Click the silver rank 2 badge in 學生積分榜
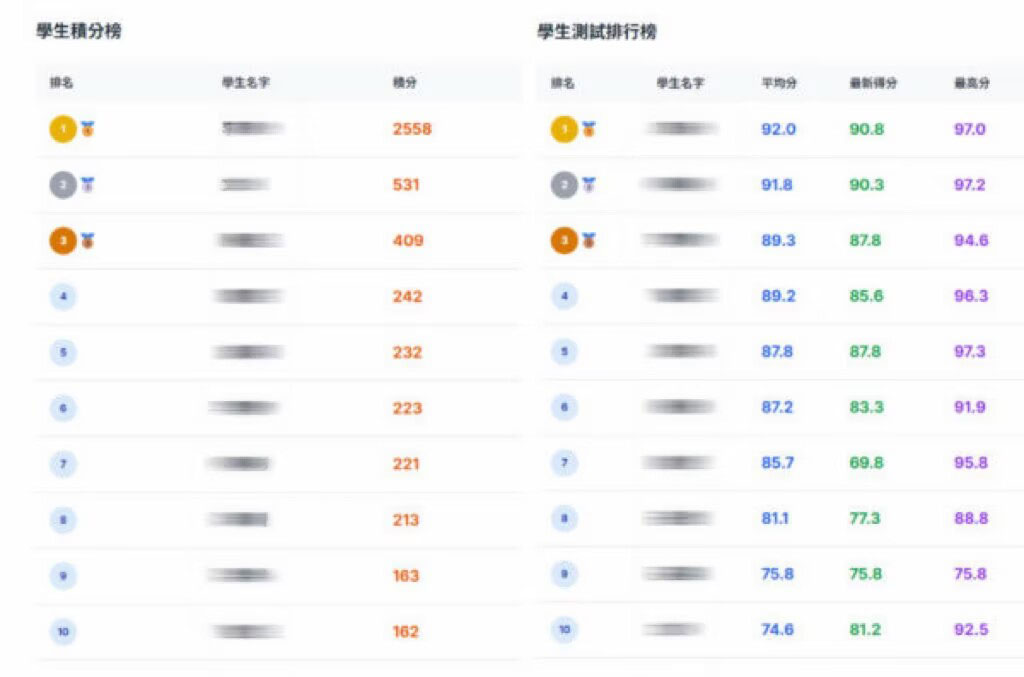Image resolution: width=1024 pixels, height=677 pixels. (63, 185)
